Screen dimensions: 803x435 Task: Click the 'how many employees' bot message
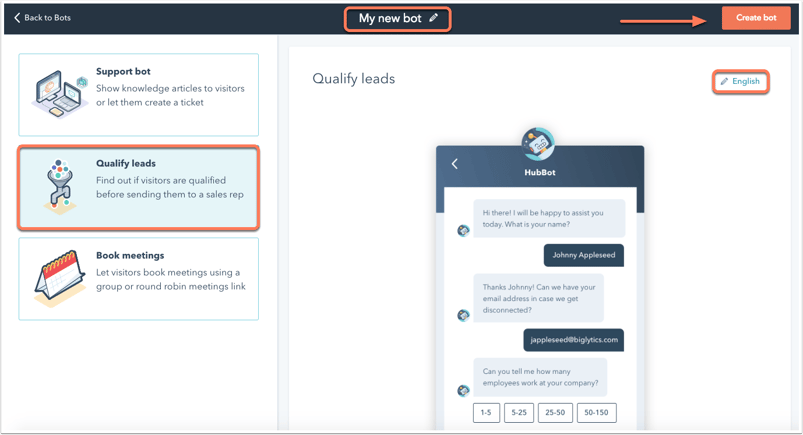[x=540, y=377]
